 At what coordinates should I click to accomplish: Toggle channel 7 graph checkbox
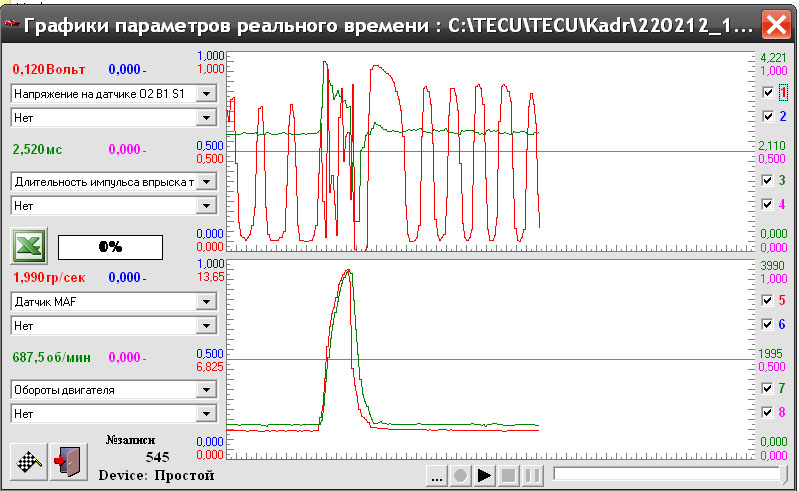point(767,387)
